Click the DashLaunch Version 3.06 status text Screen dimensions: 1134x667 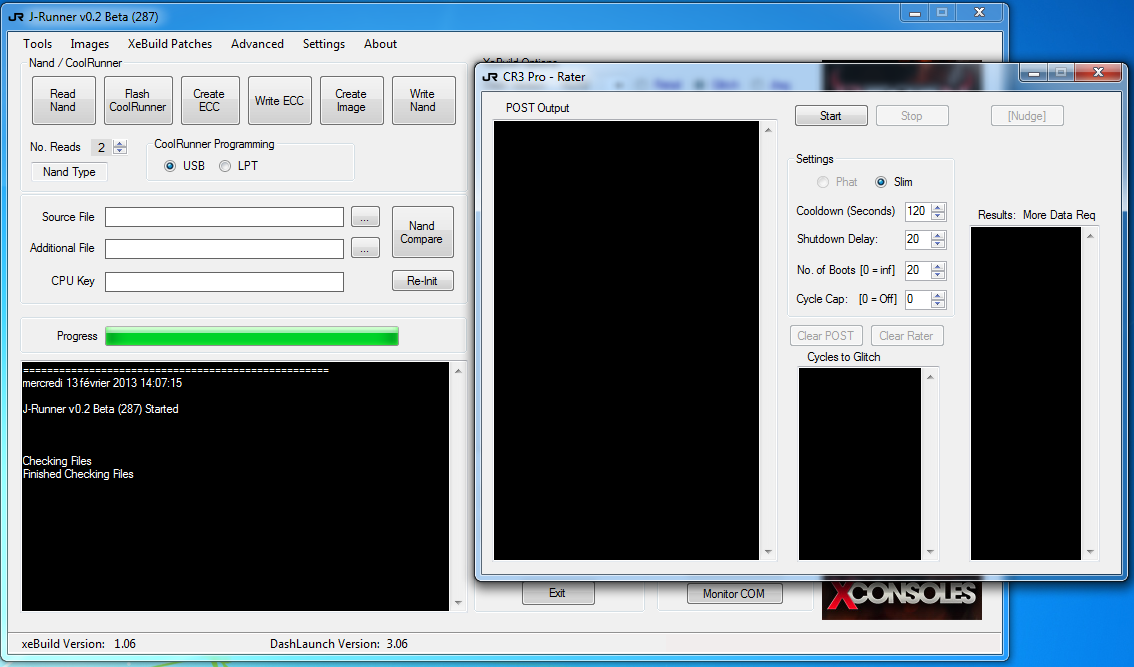[339, 644]
